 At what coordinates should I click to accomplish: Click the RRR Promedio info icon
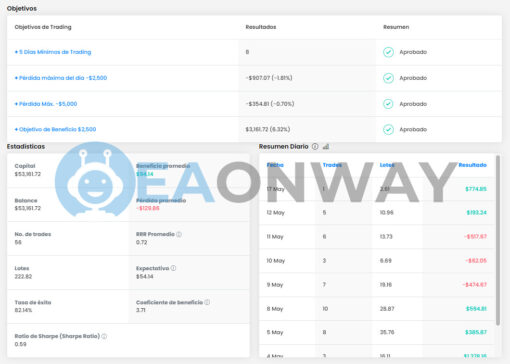point(179,234)
